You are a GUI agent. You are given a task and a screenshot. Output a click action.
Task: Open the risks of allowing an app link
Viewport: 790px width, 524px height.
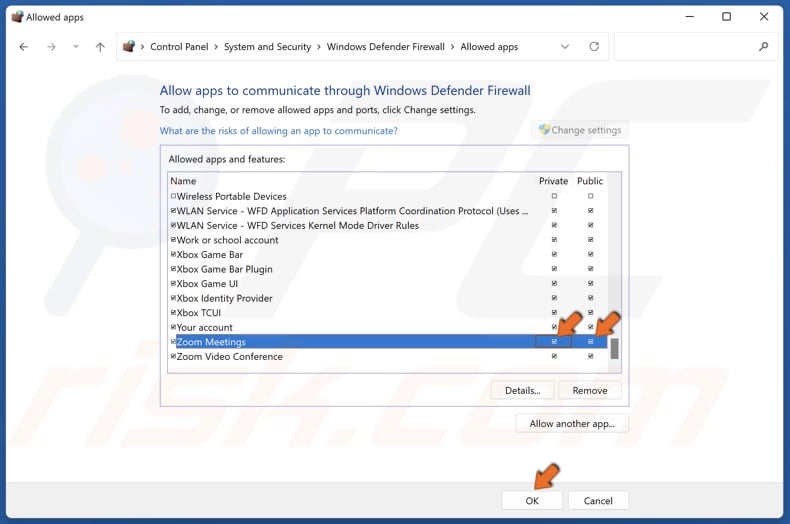coord(279,130)
